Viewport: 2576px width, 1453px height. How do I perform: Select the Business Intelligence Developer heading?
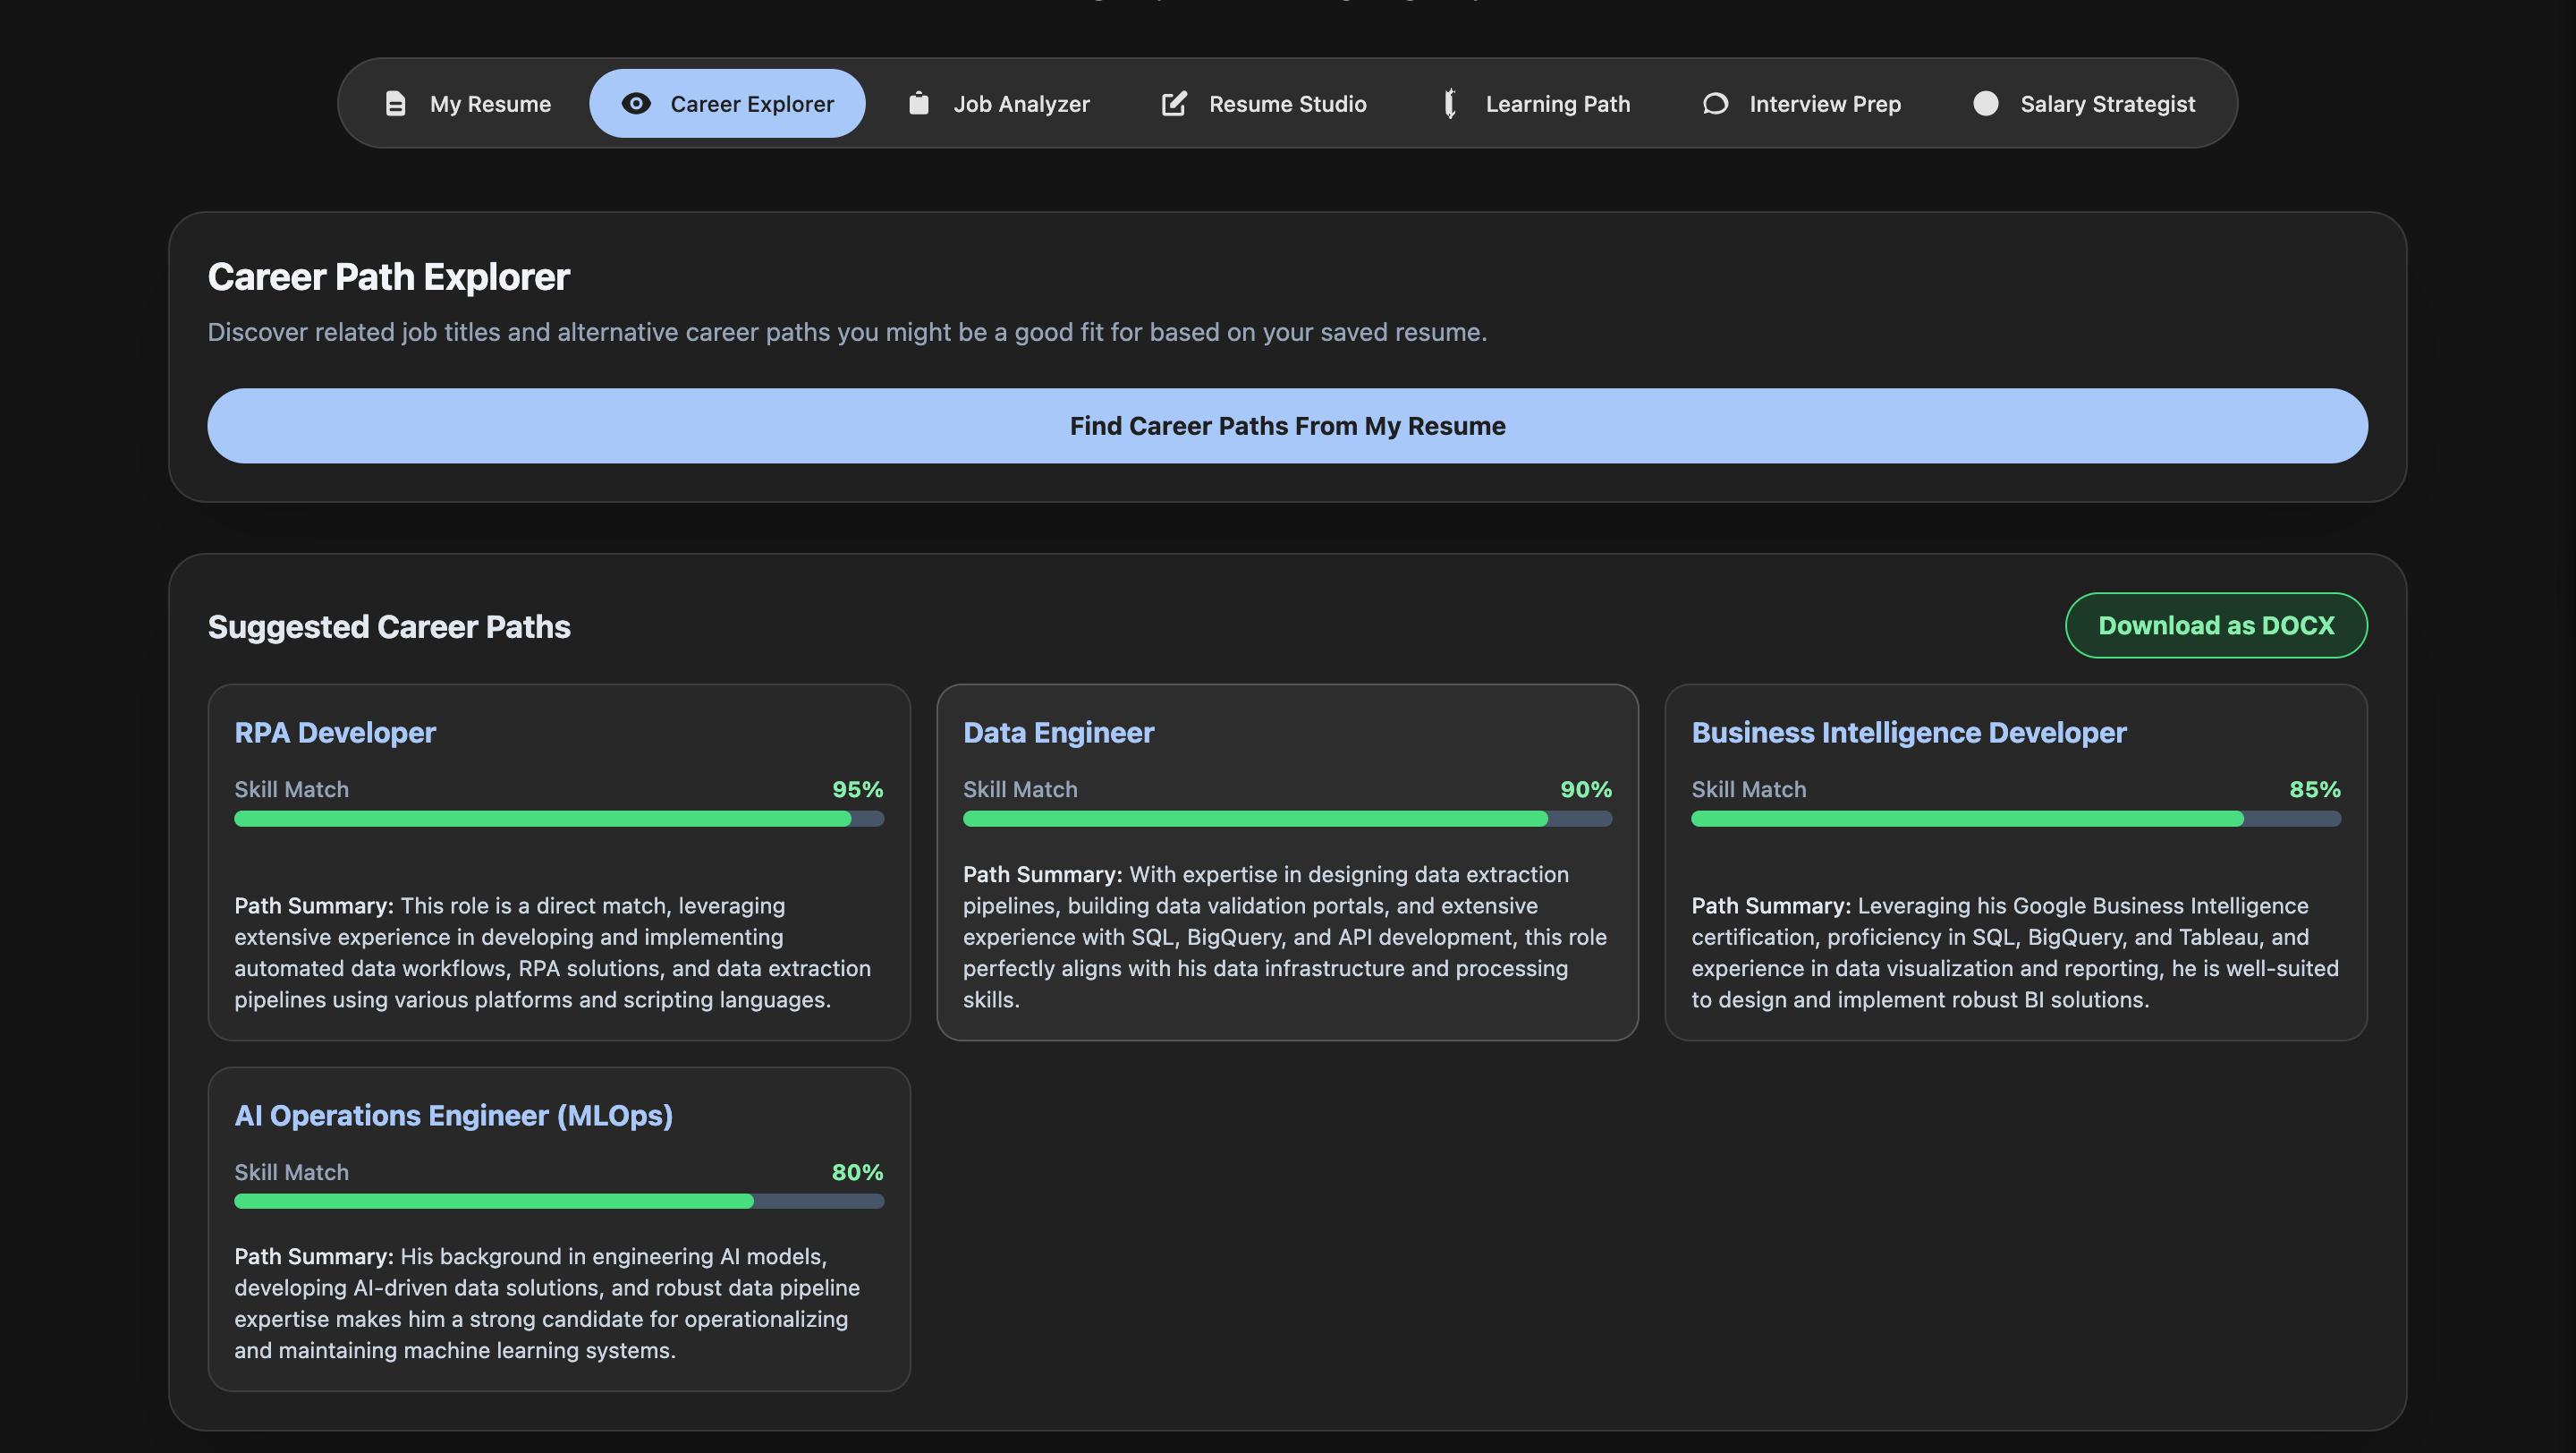pos(1908,732)
